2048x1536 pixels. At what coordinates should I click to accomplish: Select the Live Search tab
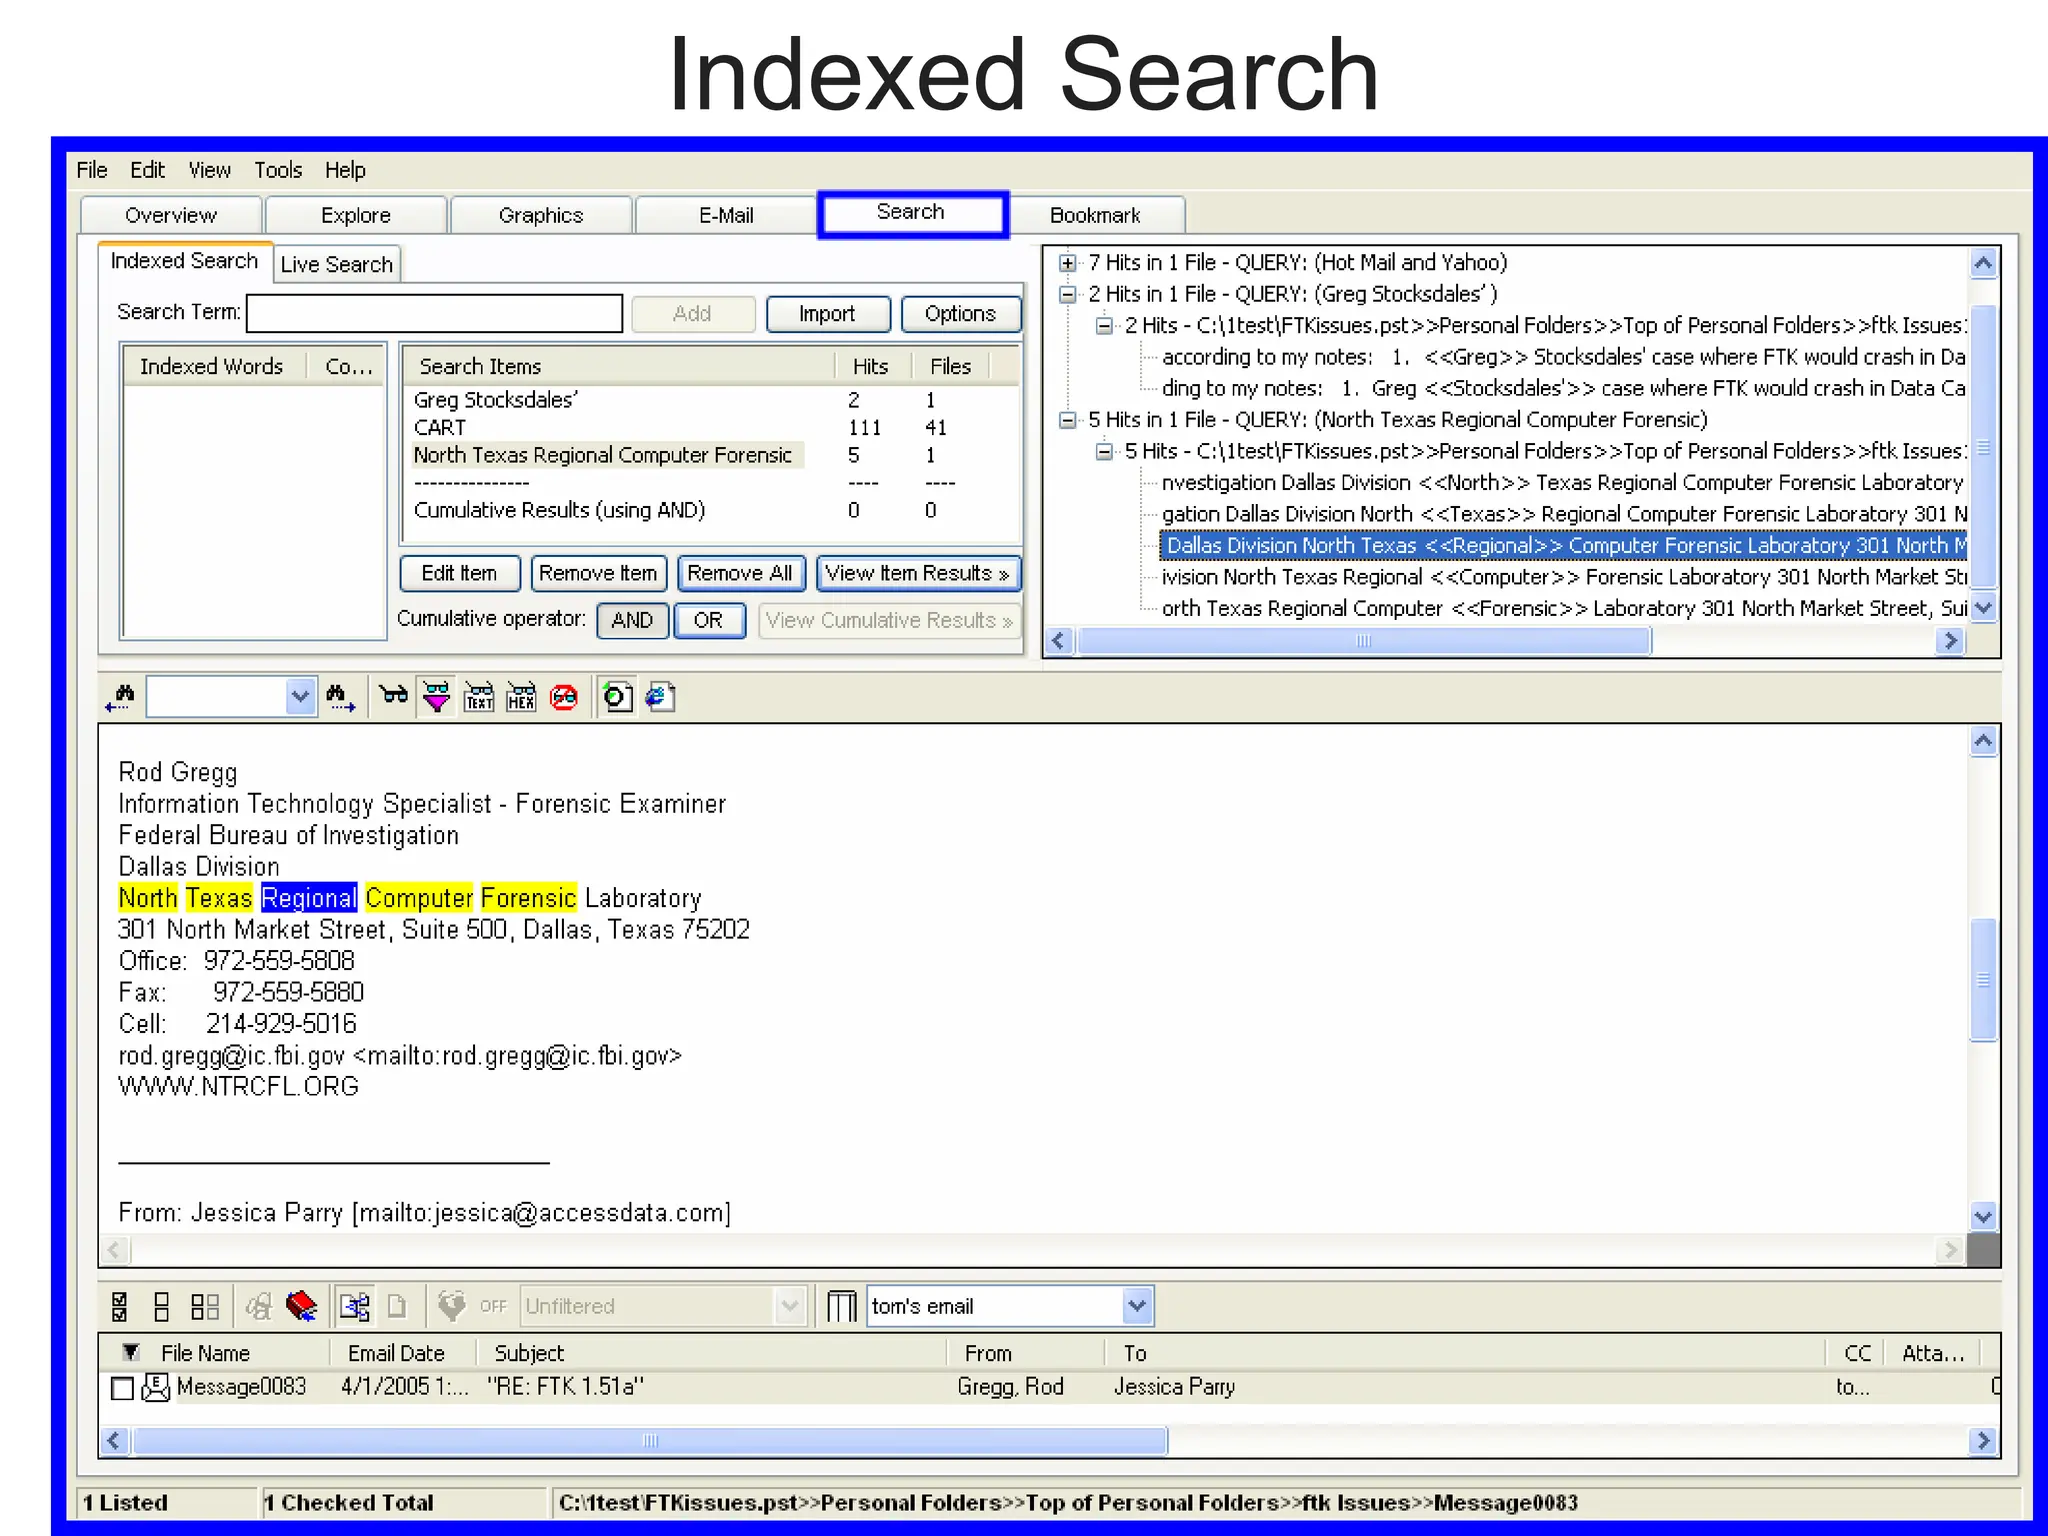pyautogui.click(x=337, y=264)
